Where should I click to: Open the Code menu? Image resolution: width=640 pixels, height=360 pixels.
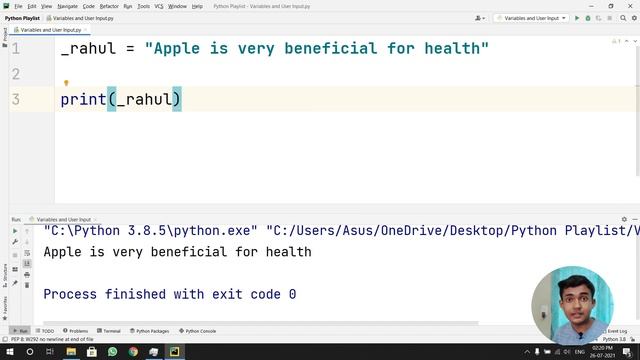89,6
